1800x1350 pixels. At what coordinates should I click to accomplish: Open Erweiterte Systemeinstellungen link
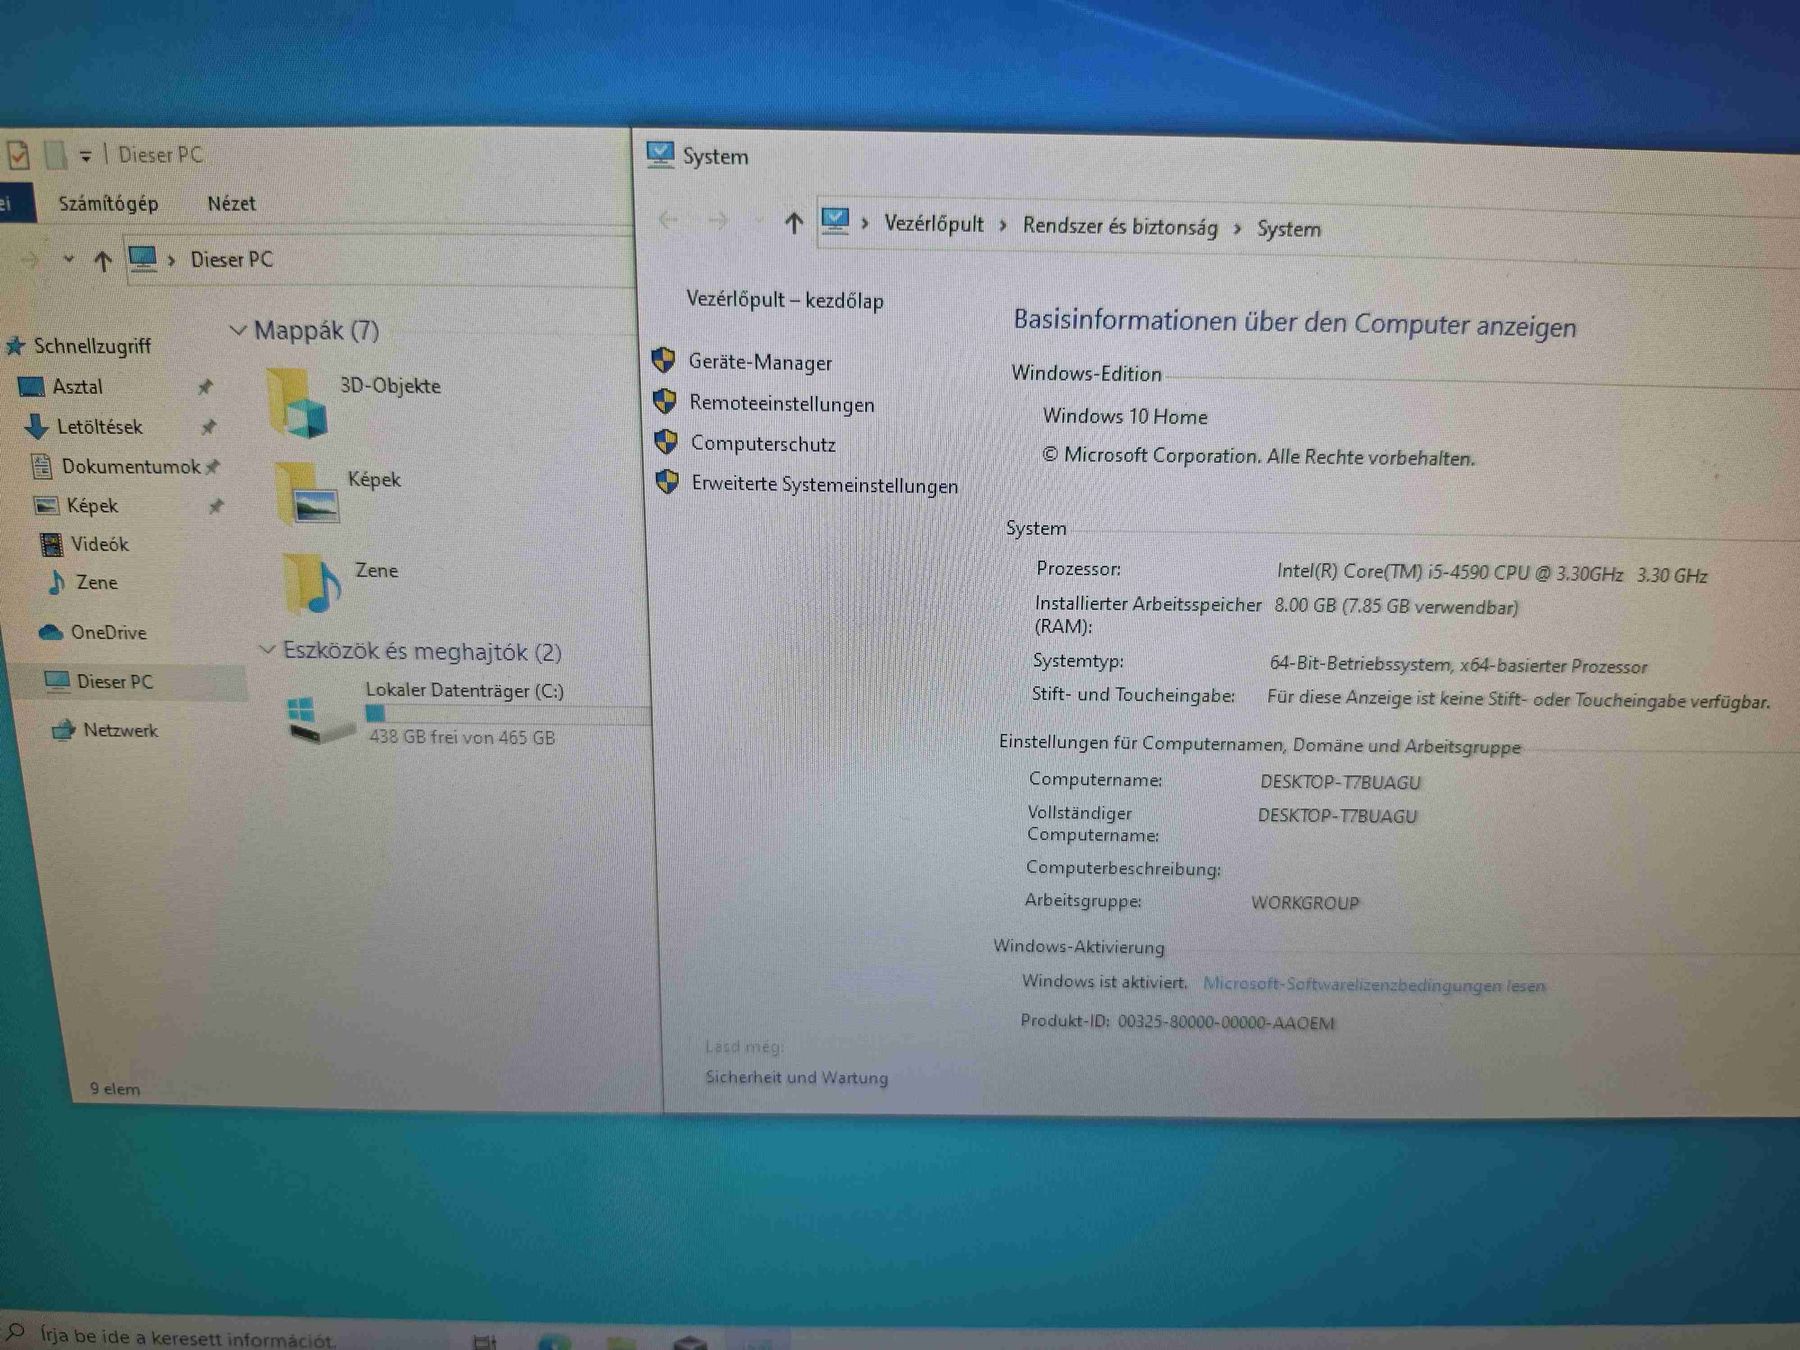[824, 485]
